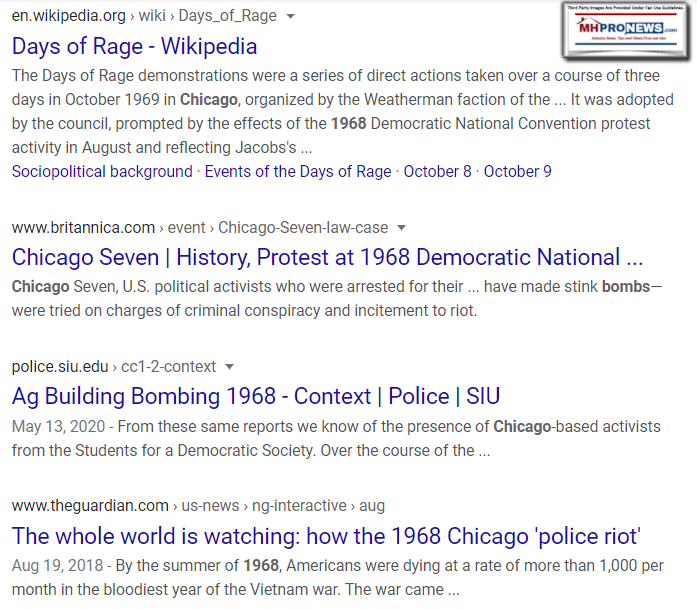Open The whole world is watching article
The width and height of the screenshot is (697, 609).
[x=326, y=535]
